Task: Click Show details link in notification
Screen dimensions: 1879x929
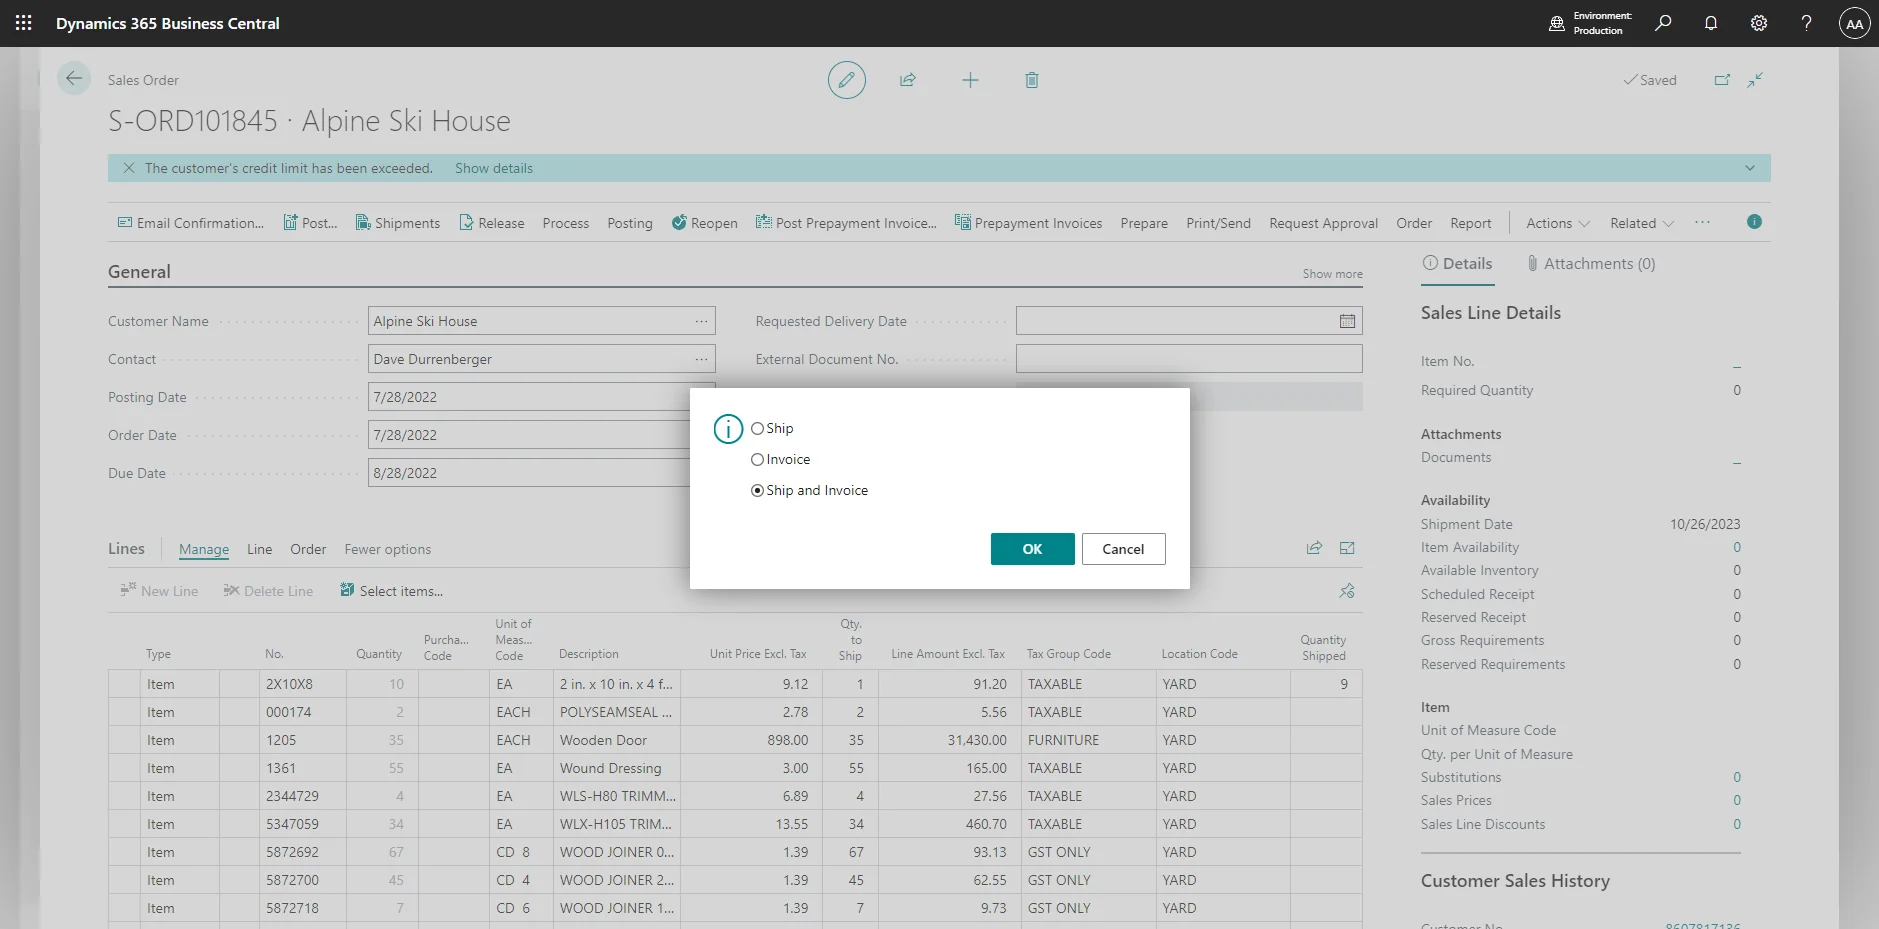Action: click(x=494, y=168)
